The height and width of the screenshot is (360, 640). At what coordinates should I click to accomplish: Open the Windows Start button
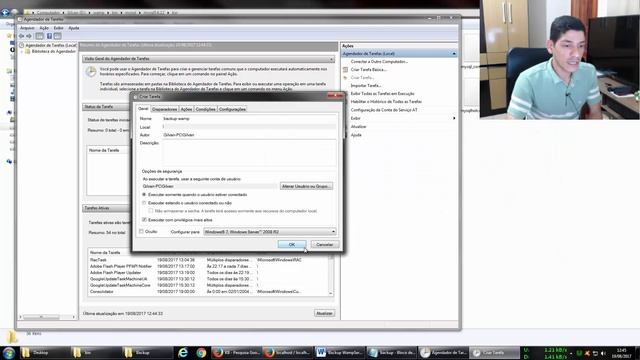tap(9, 353)
